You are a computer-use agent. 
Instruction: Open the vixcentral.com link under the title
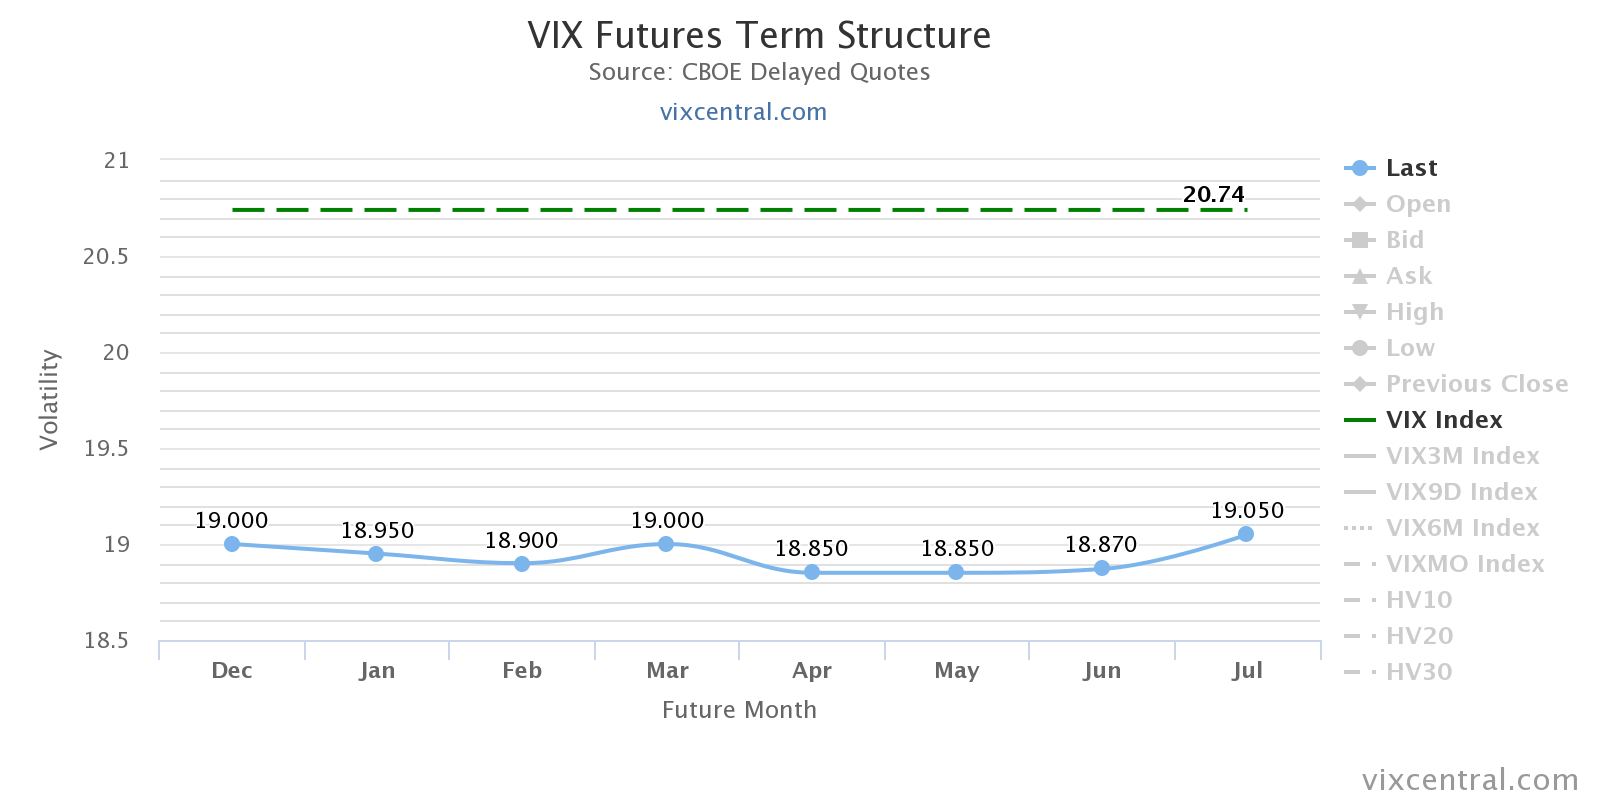(x=743, y=112)
